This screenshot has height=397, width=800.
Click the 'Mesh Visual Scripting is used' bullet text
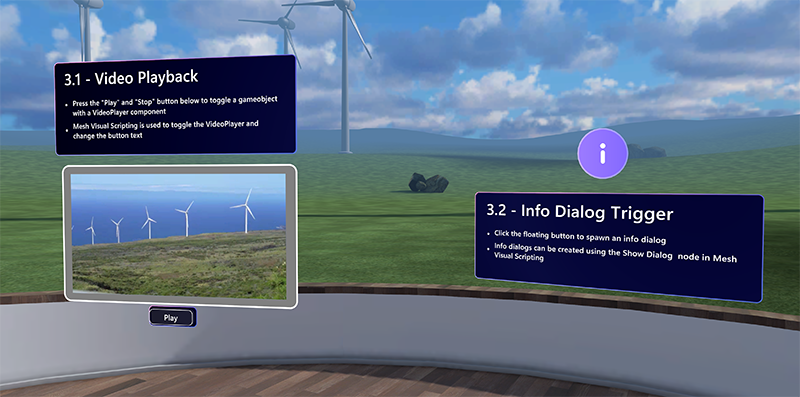click(166, 130)
